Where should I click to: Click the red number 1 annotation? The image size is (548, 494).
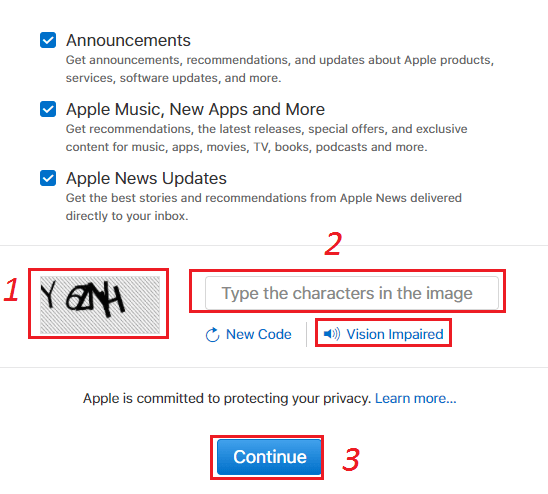point(11,289)
